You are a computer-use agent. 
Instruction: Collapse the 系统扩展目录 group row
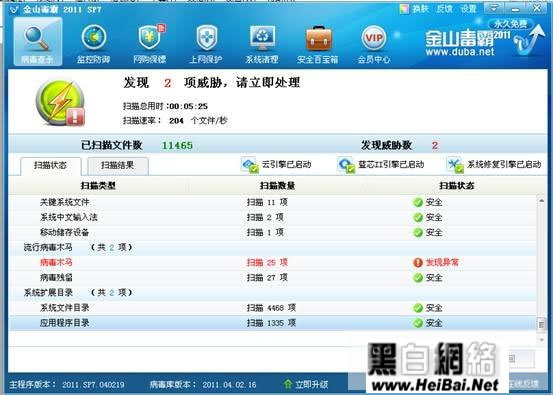[272, 292]
